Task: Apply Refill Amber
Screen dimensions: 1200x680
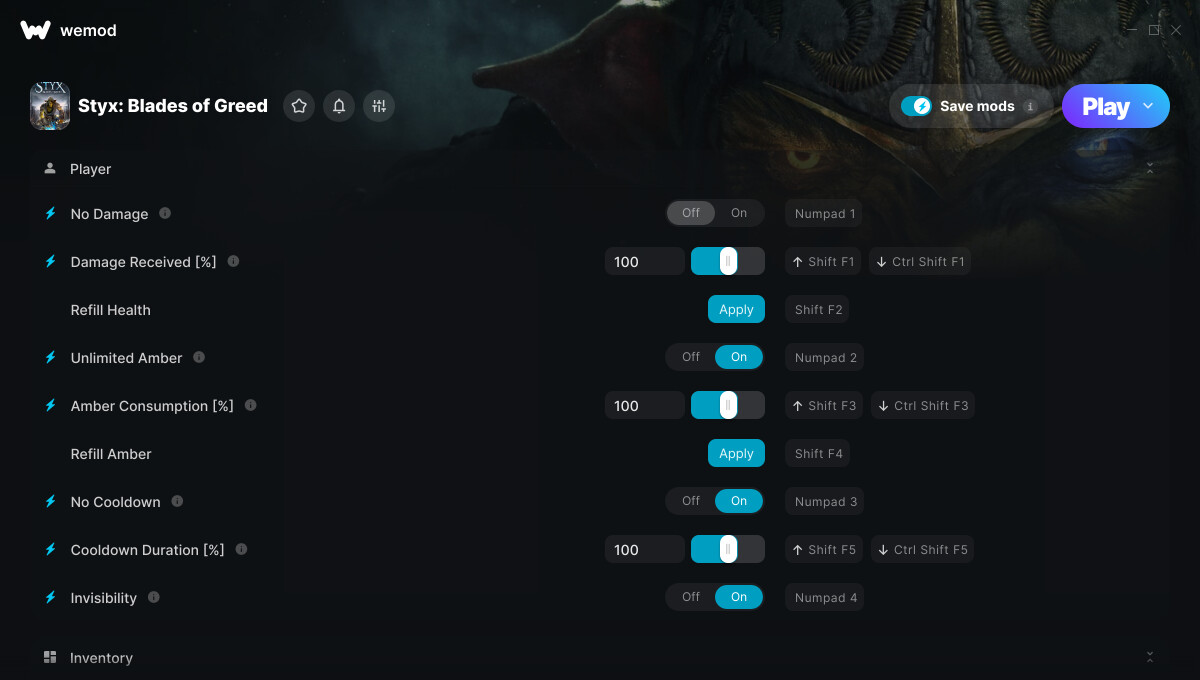Action: [x=736, y=453]
